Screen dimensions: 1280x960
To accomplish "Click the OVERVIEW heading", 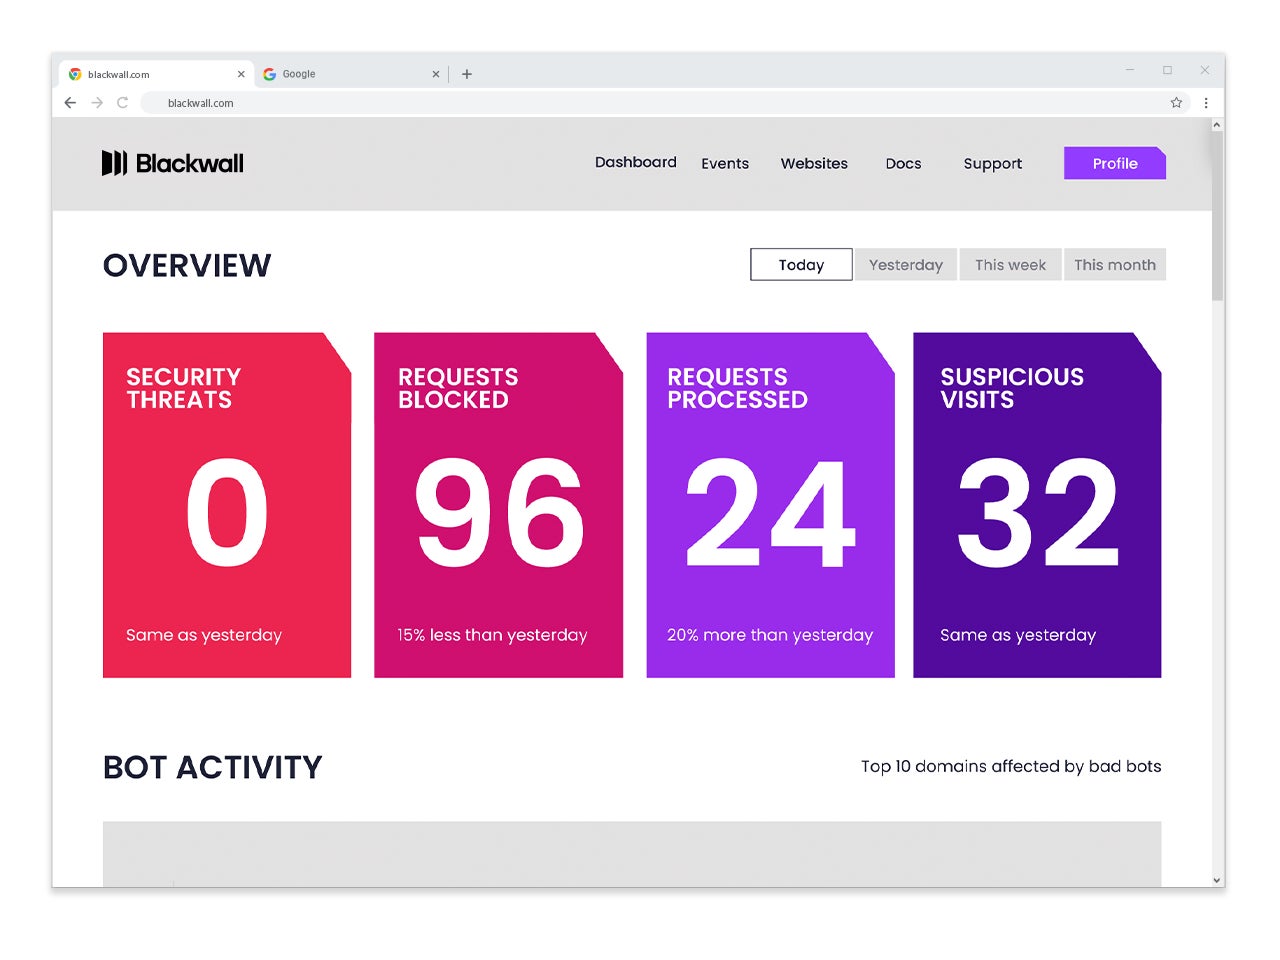I will [x=187, y=265].
